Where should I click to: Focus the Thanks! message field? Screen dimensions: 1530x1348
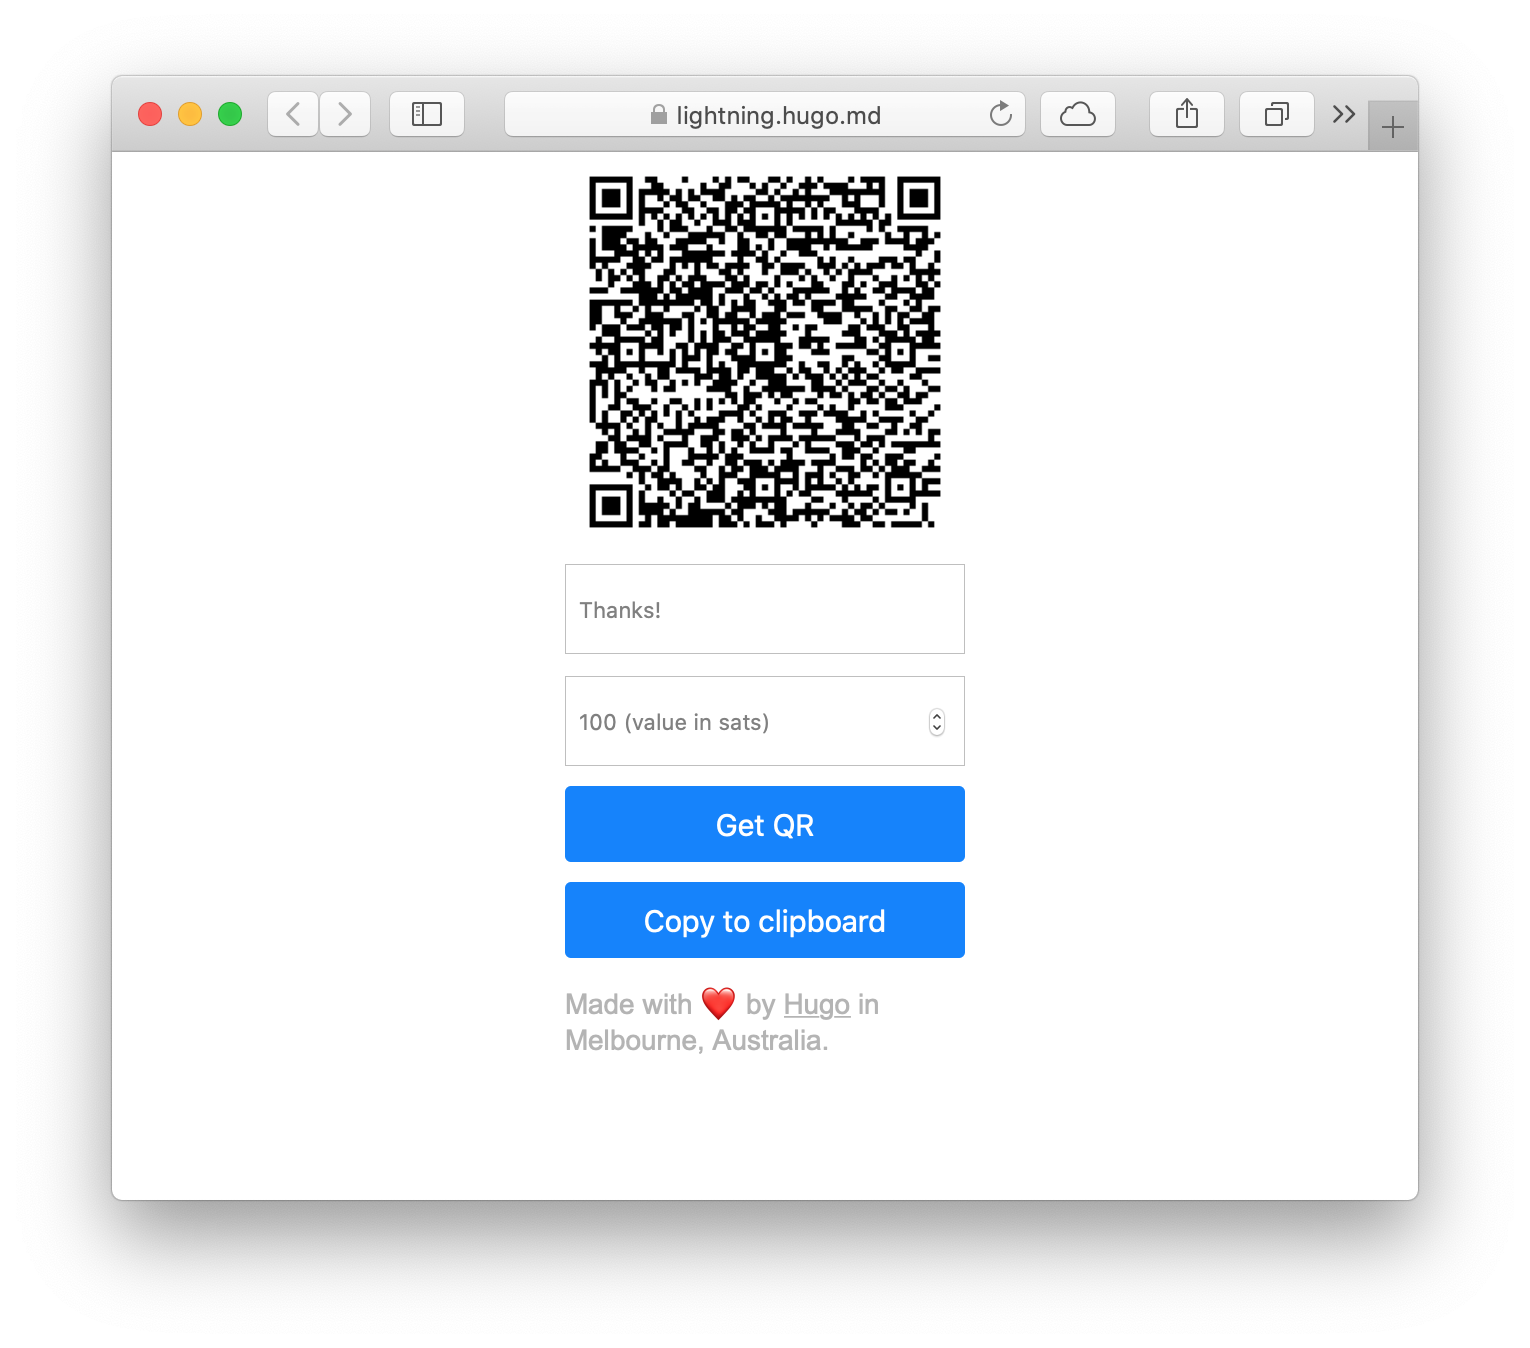point(765,609)
